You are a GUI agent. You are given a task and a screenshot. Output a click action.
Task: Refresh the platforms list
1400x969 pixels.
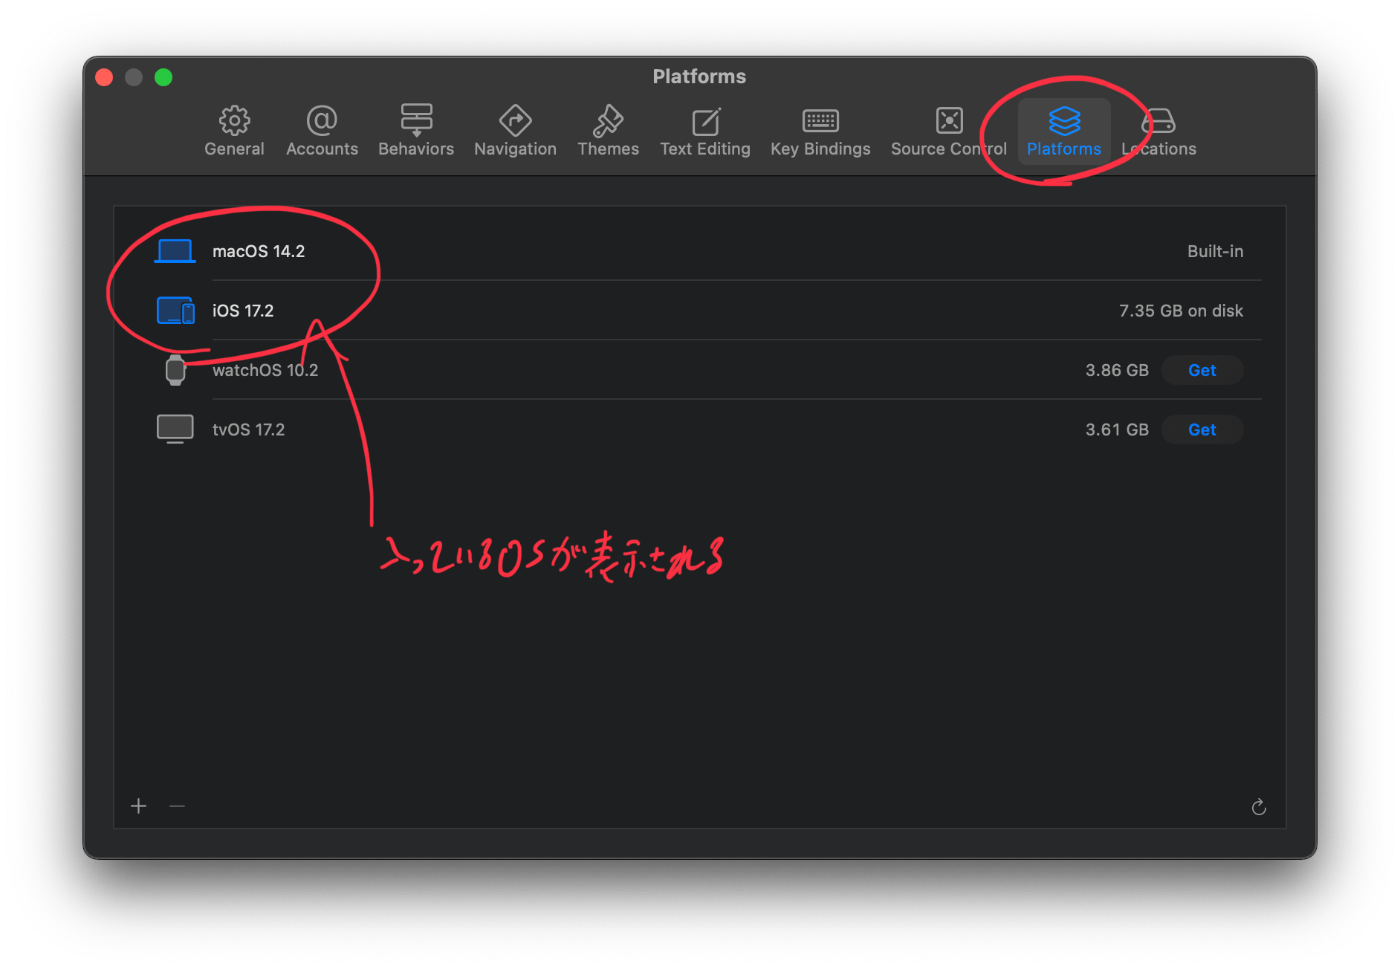(1259, 807)
